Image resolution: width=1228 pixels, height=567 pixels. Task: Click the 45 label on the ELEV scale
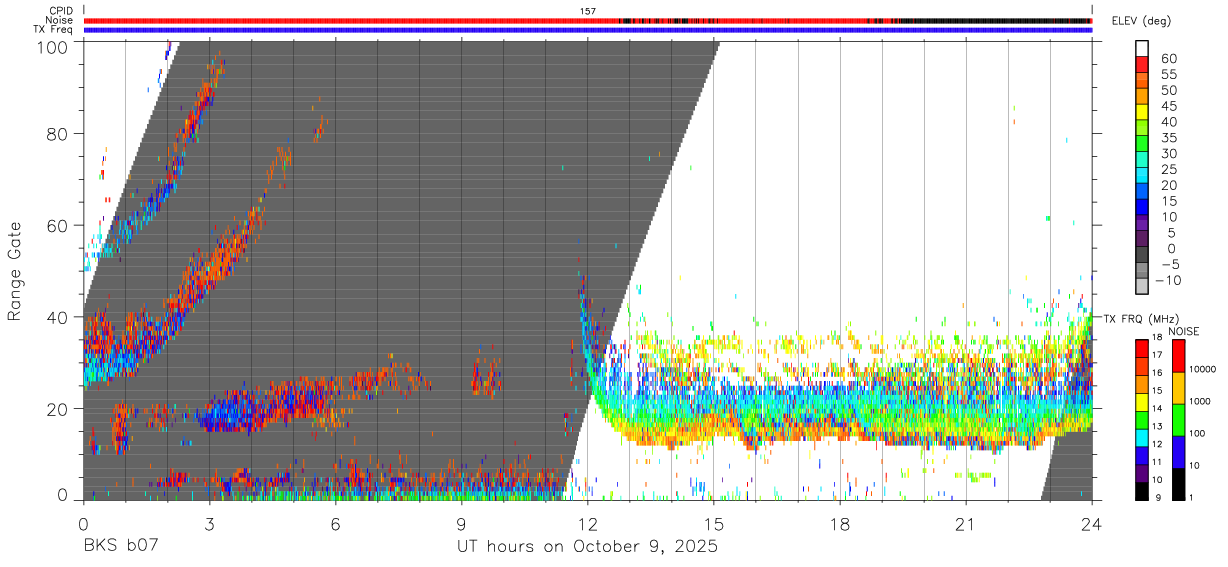click(x=1167, y=105)
